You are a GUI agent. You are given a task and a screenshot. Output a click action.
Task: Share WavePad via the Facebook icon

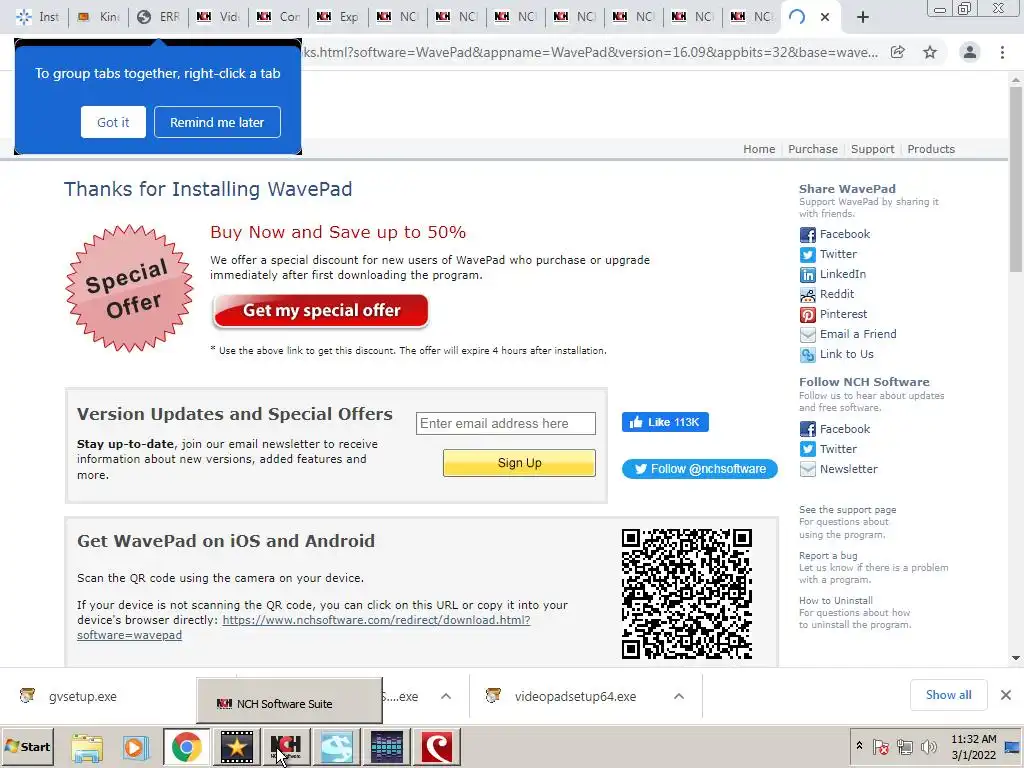tap(808, 234)
